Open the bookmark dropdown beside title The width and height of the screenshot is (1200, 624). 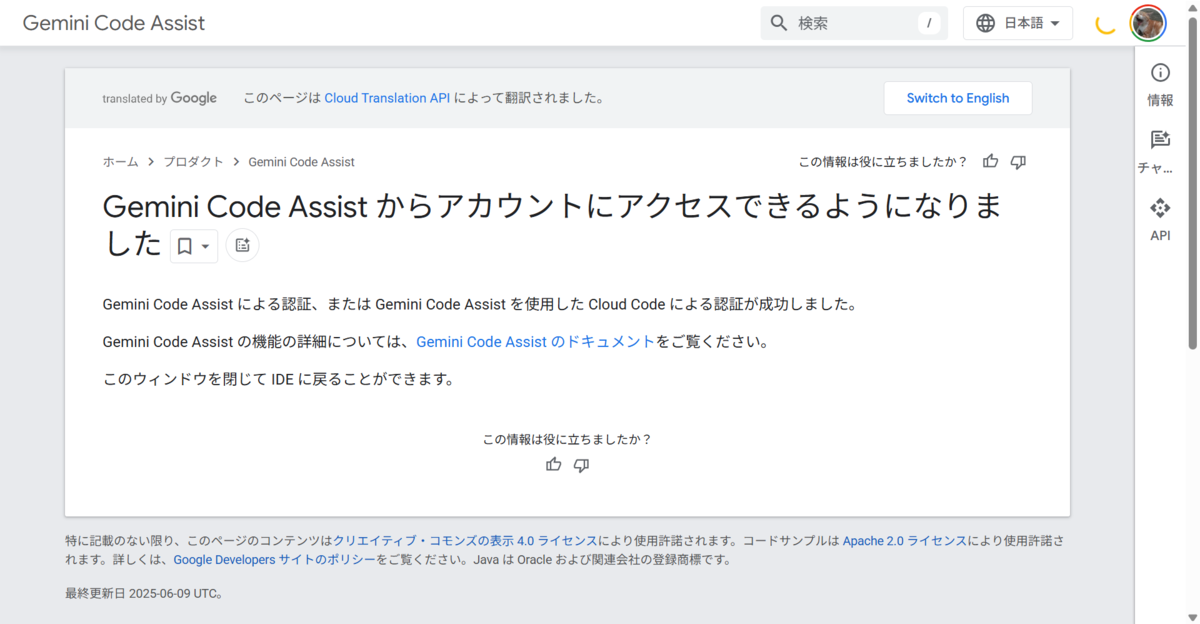[x=194, y=246]
